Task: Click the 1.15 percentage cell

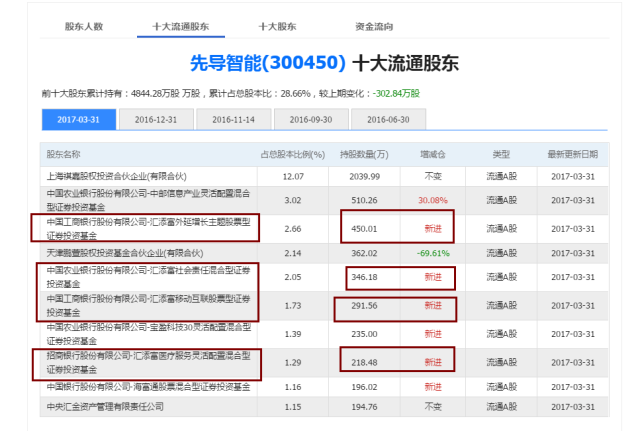Action: (293, 407)
